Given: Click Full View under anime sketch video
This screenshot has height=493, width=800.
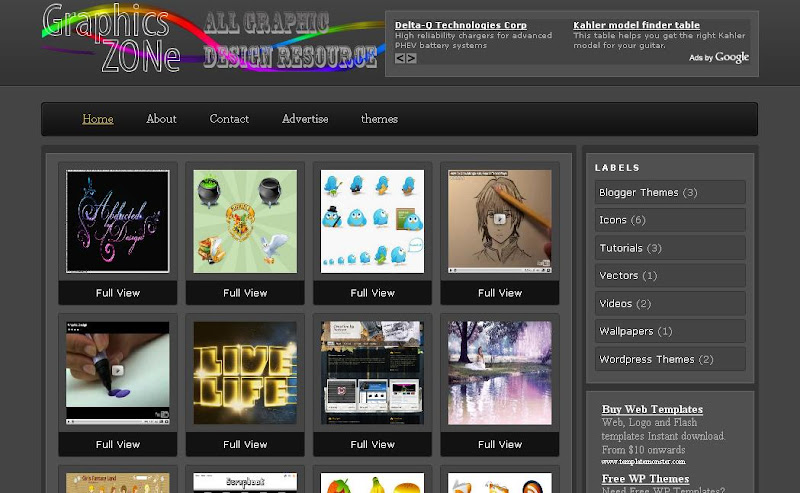Looking at the screenshot, I should coord(499,293).
